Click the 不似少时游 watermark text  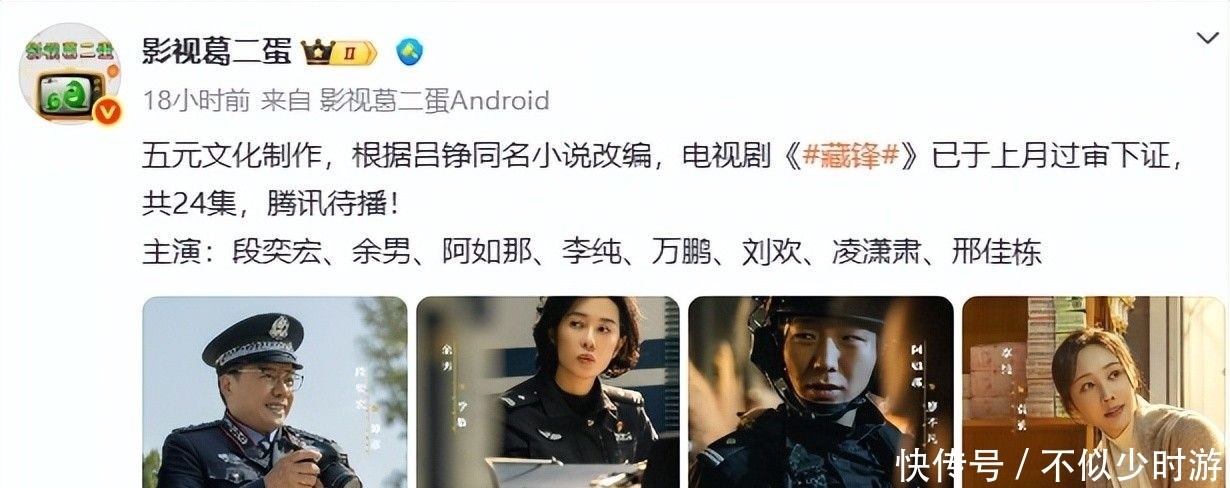tap(1131, 465)
